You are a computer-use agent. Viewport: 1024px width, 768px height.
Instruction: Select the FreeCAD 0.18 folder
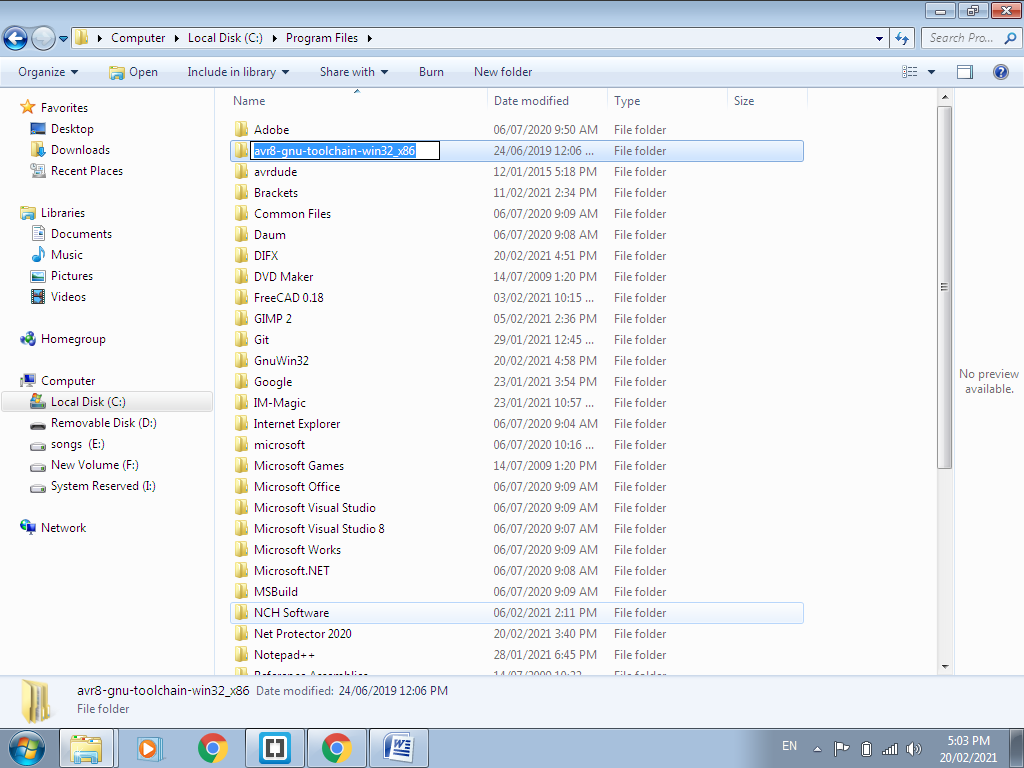[x=517, y=298]
